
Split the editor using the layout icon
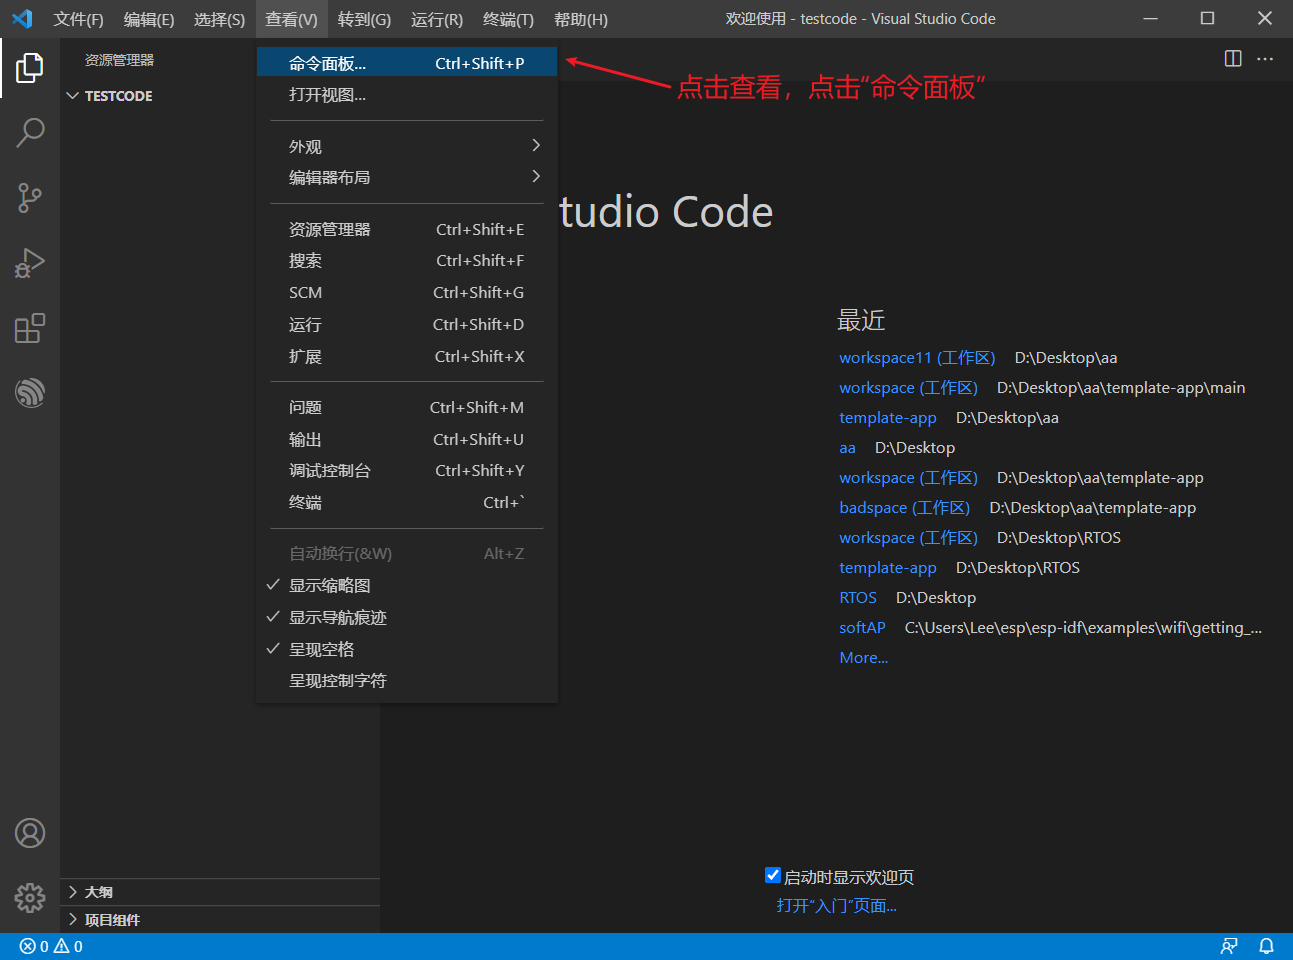click(x=1231, y=58)
